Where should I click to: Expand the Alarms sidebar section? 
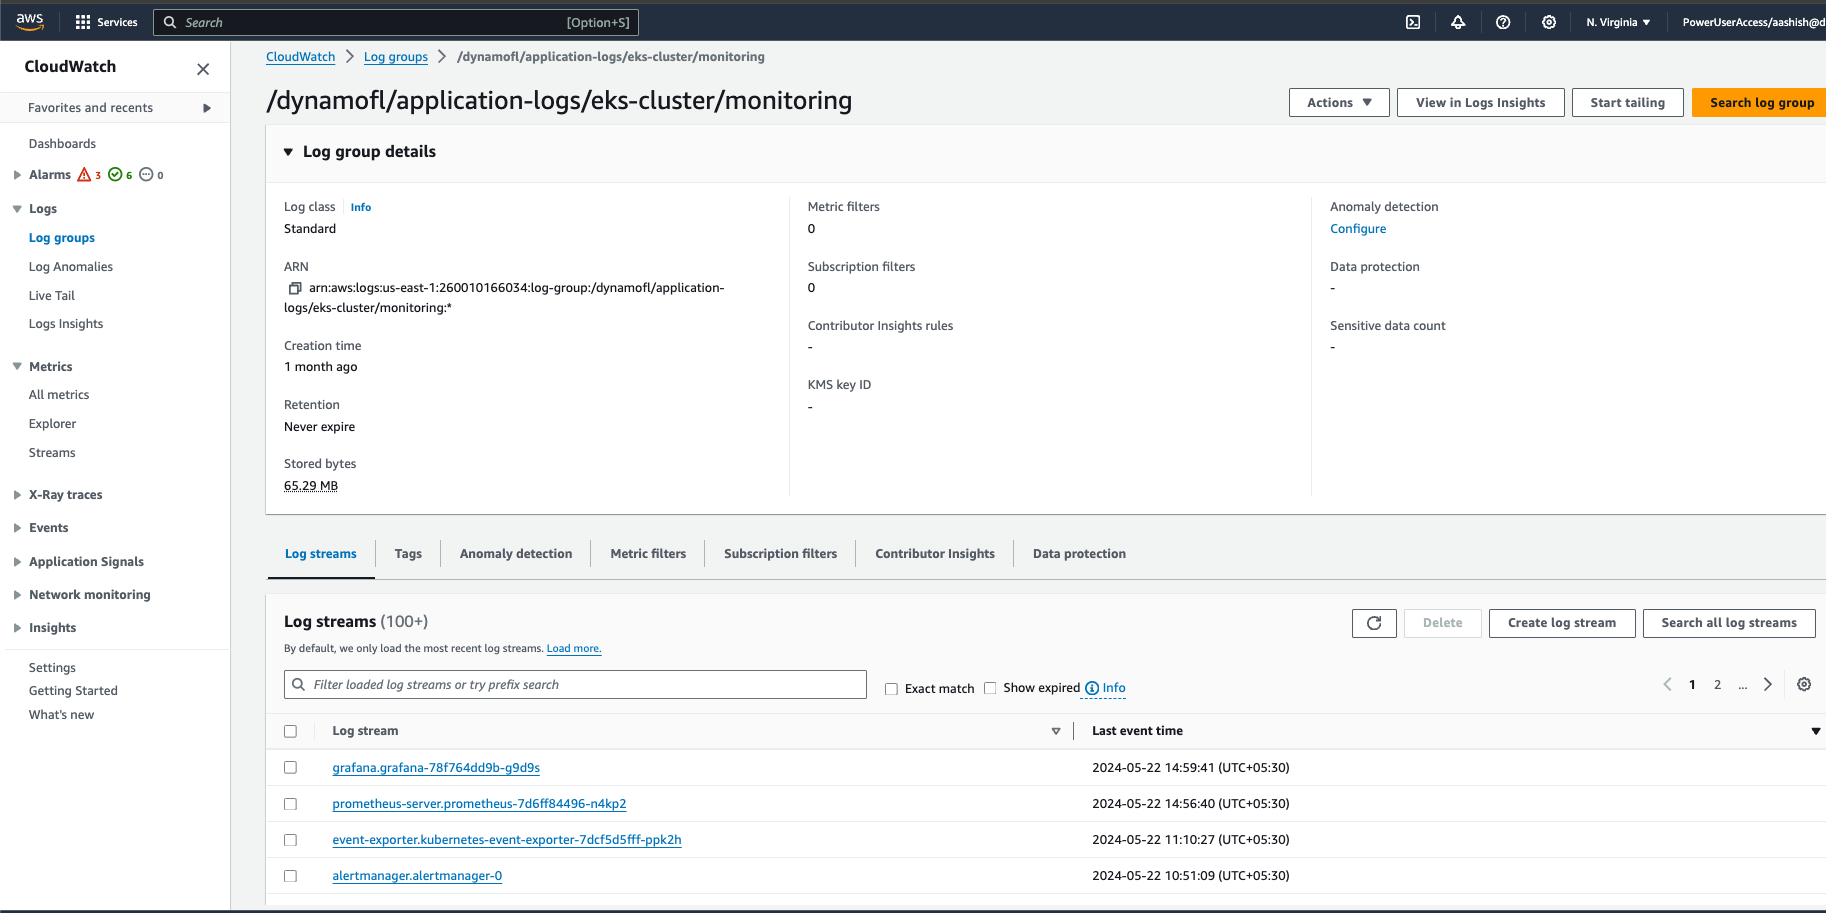coord(17,175)
